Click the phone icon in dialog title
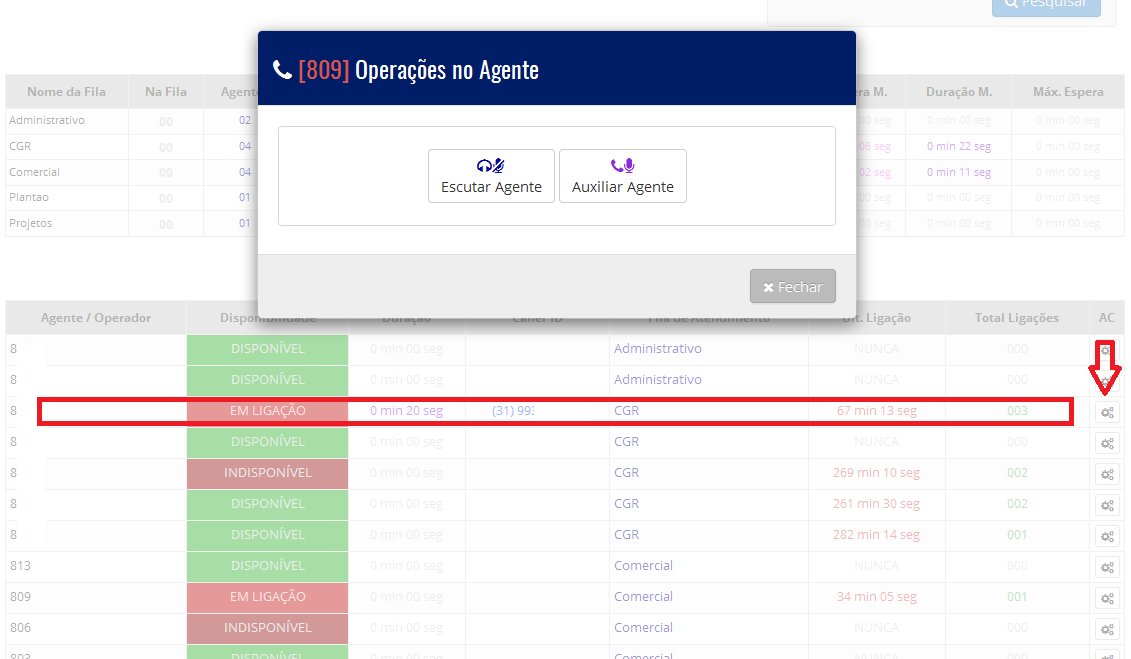This screenshot has width=1131, height=659. (282, 70)
